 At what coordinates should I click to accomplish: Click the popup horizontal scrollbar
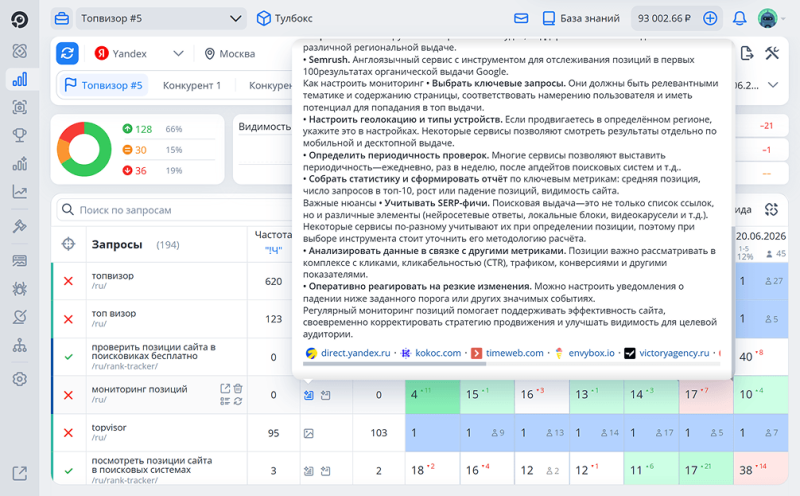click(394, 364)
